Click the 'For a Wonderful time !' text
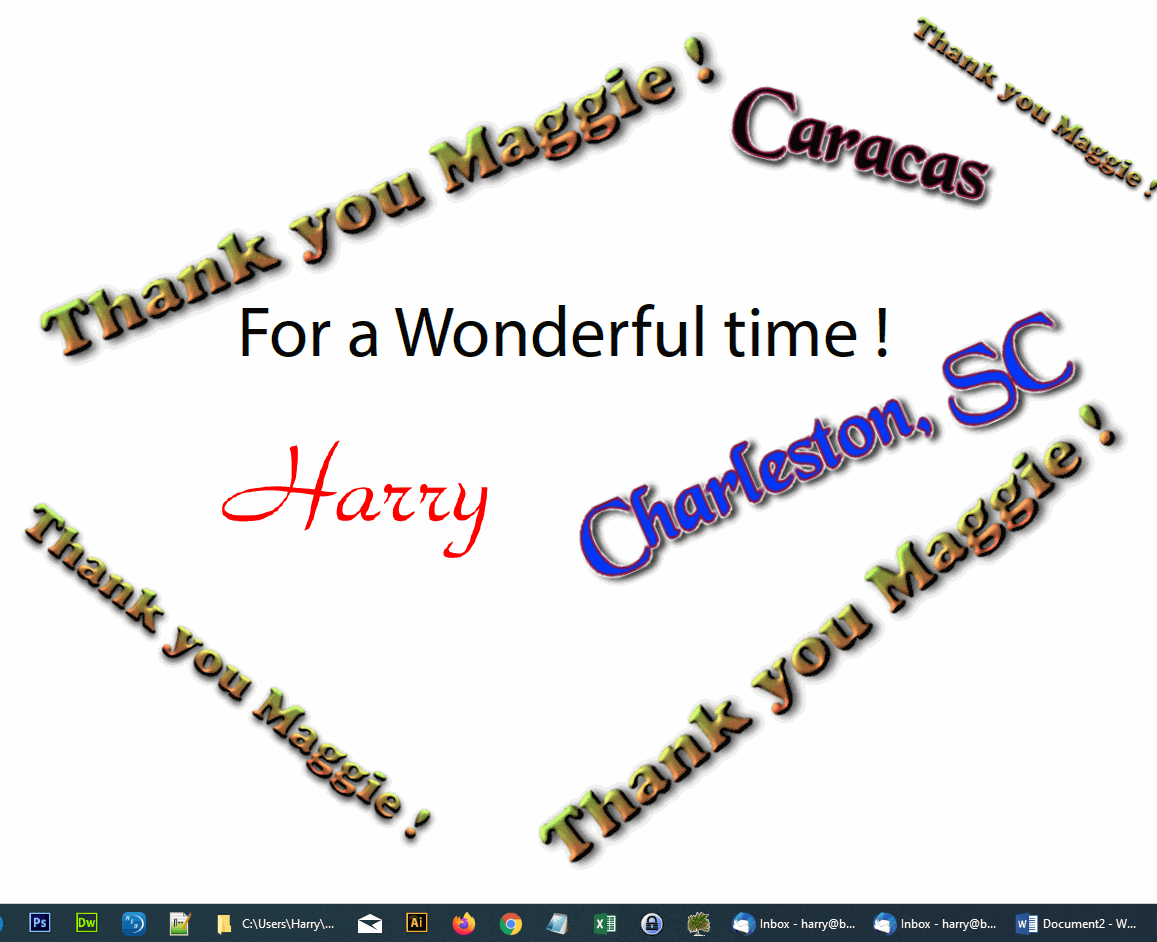This screenshot has width=1157, height=942. [x=564, y=333]
